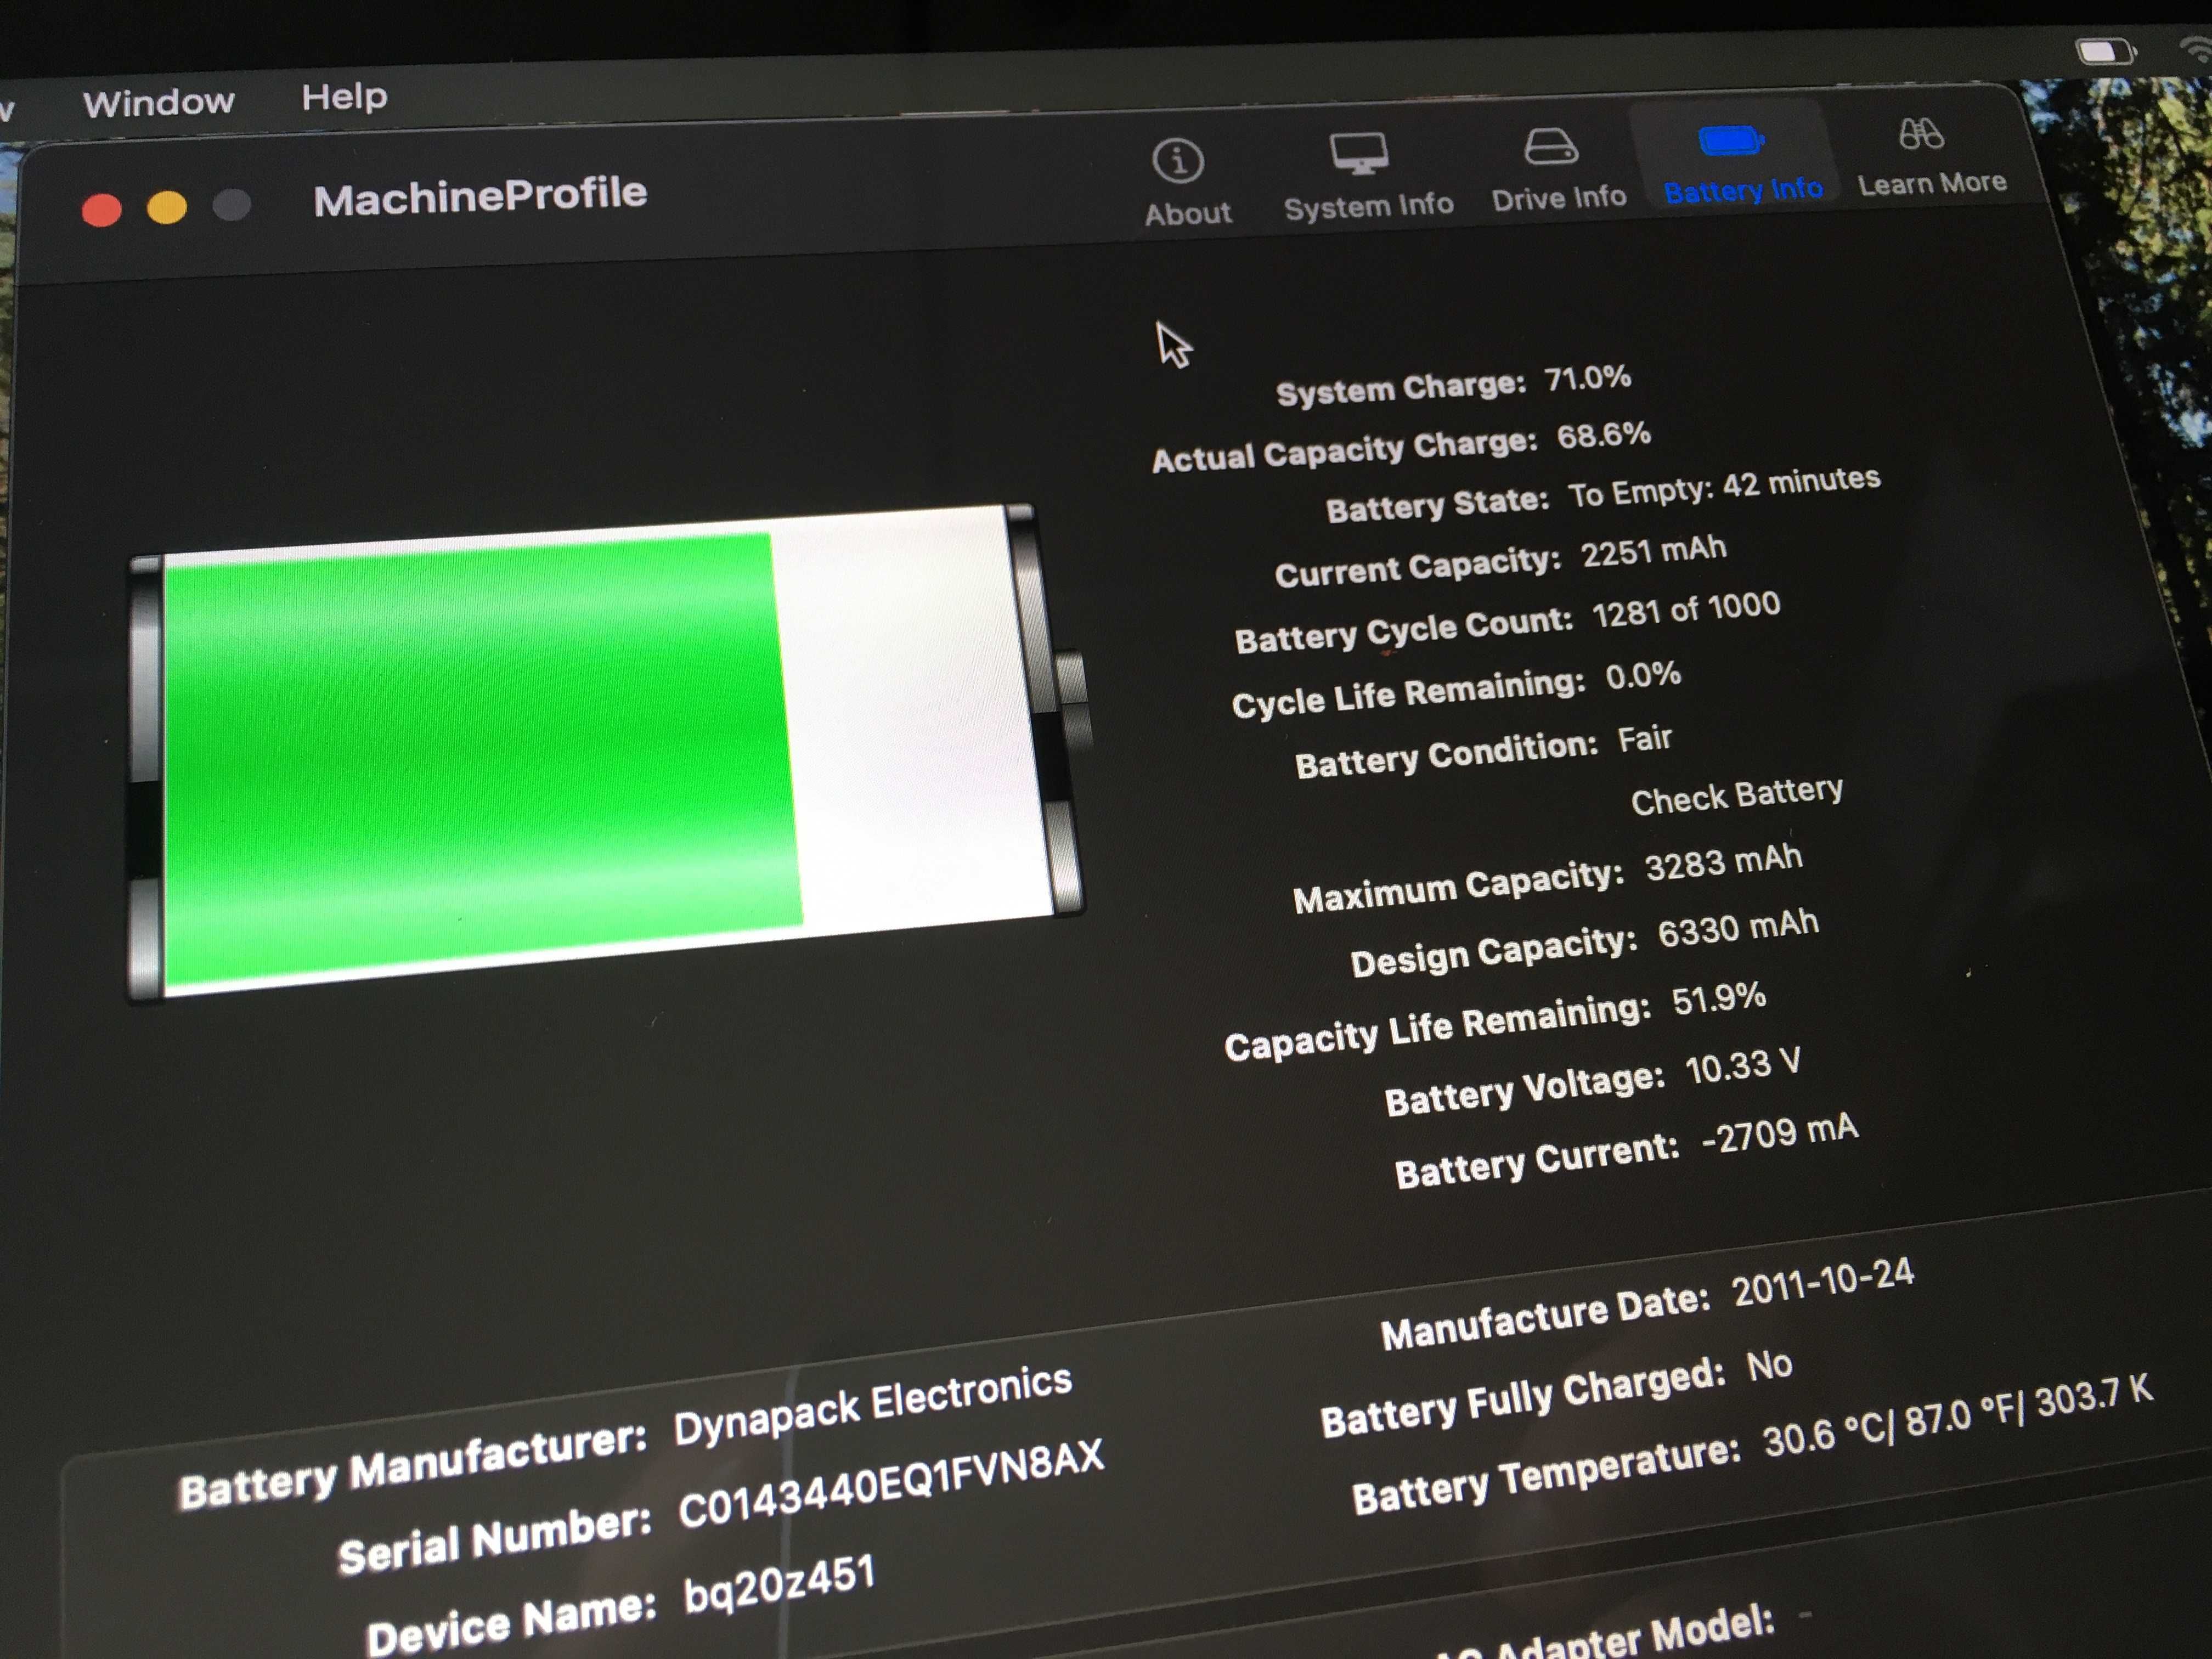Open the System Info monitor icon
The image size is (2212, 1659).
click(x=1358, y=154)
